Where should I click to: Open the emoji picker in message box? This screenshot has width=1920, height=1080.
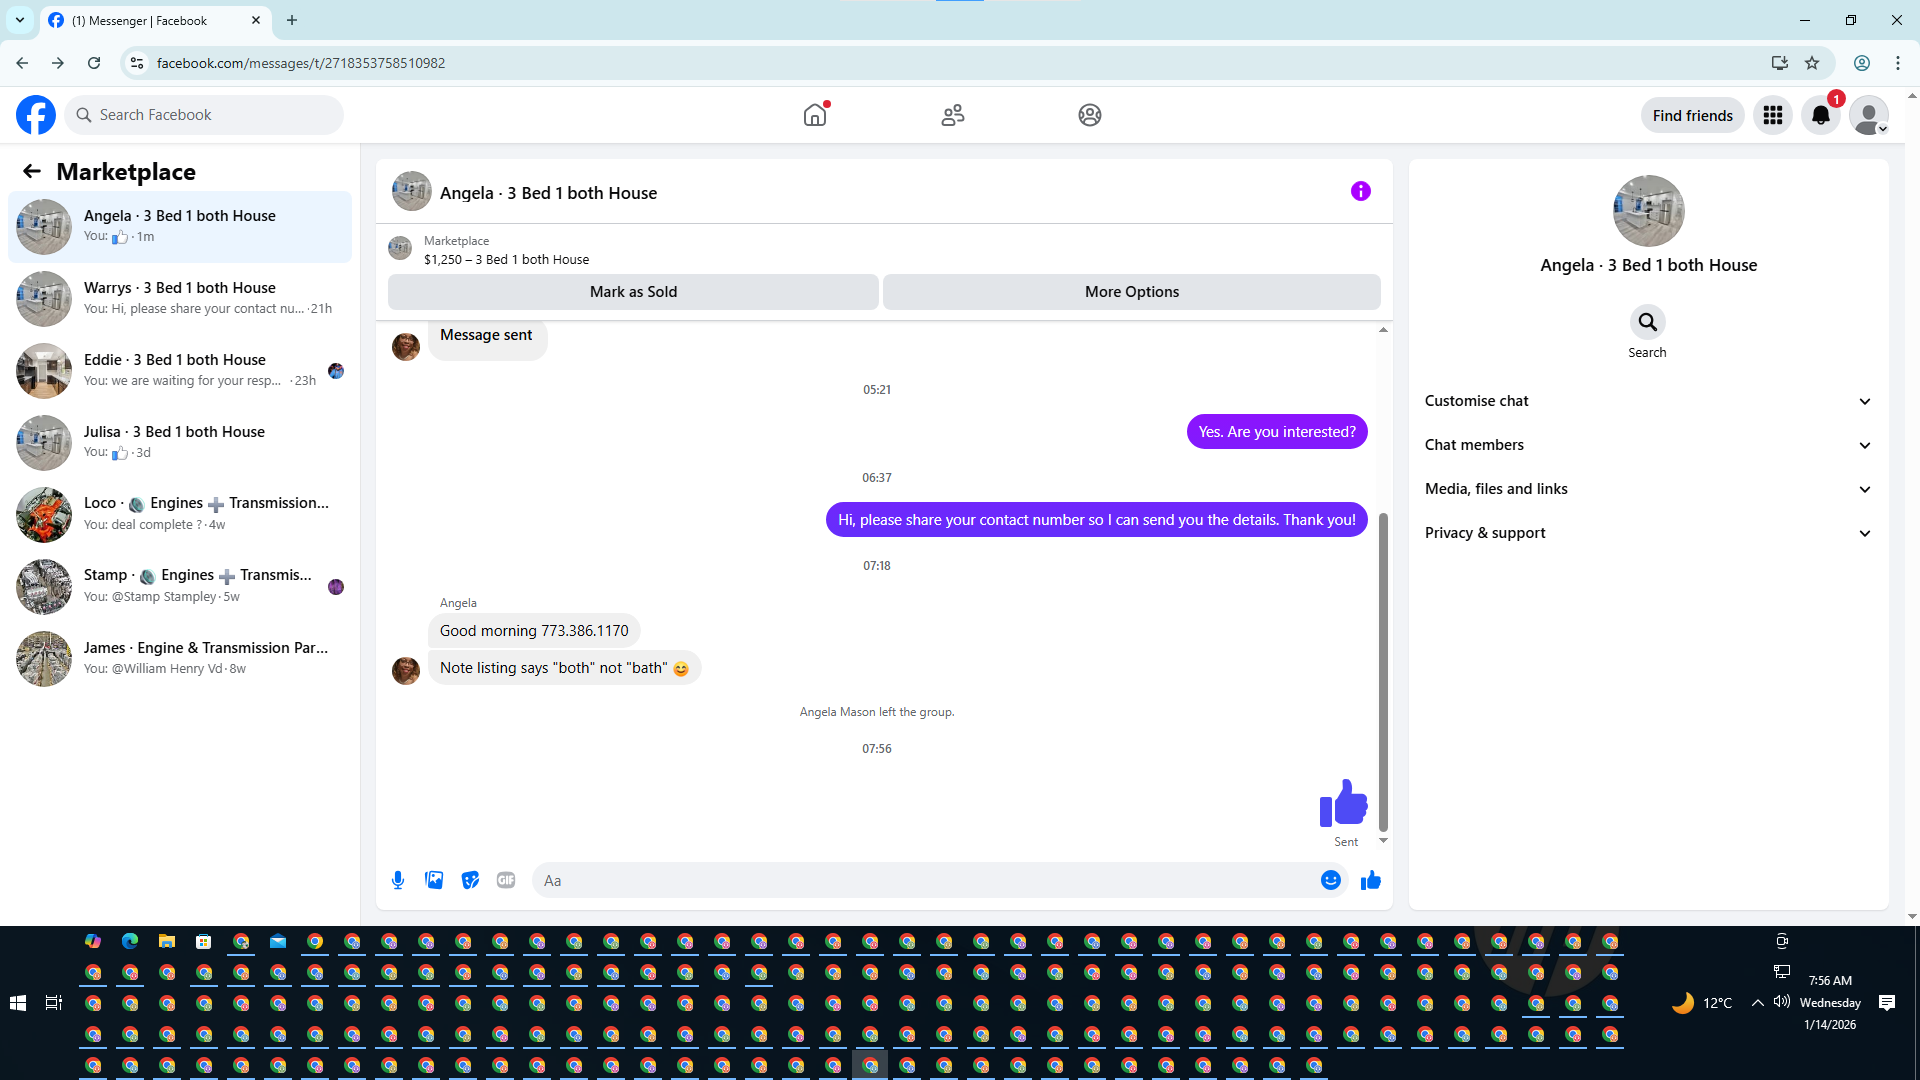coord(1330,880)
